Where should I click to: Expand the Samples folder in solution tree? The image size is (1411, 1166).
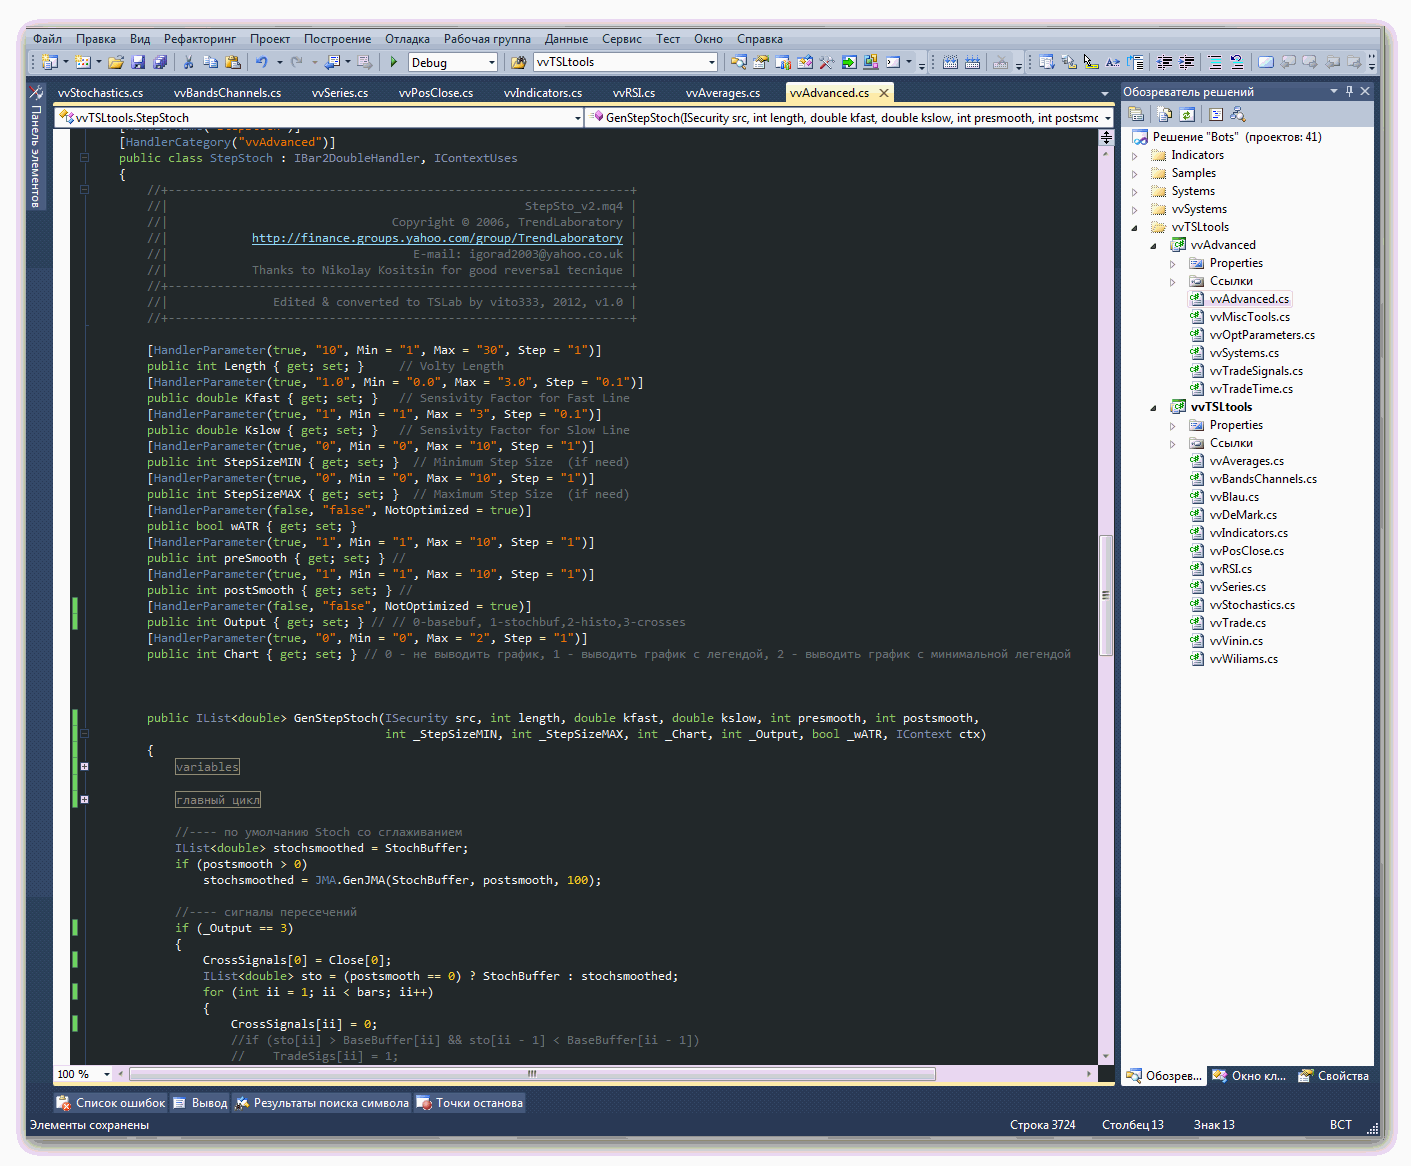point(1134,174)
